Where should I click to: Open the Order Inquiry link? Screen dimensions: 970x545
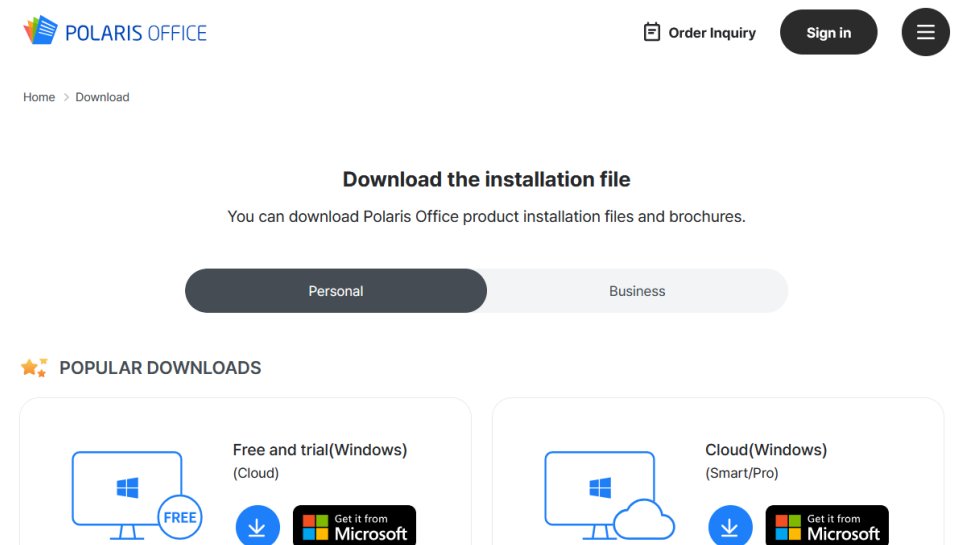pos(700,32)
